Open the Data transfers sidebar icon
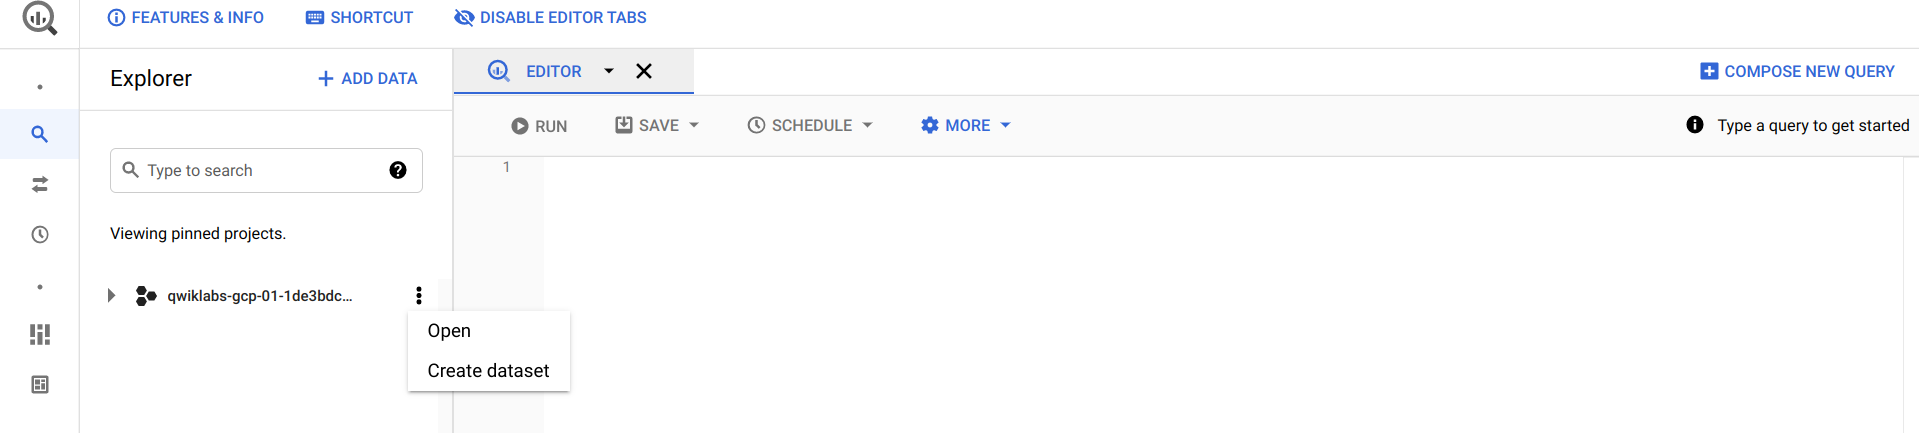The width and height of the screenshot is (1919, 433). [40, 184]
